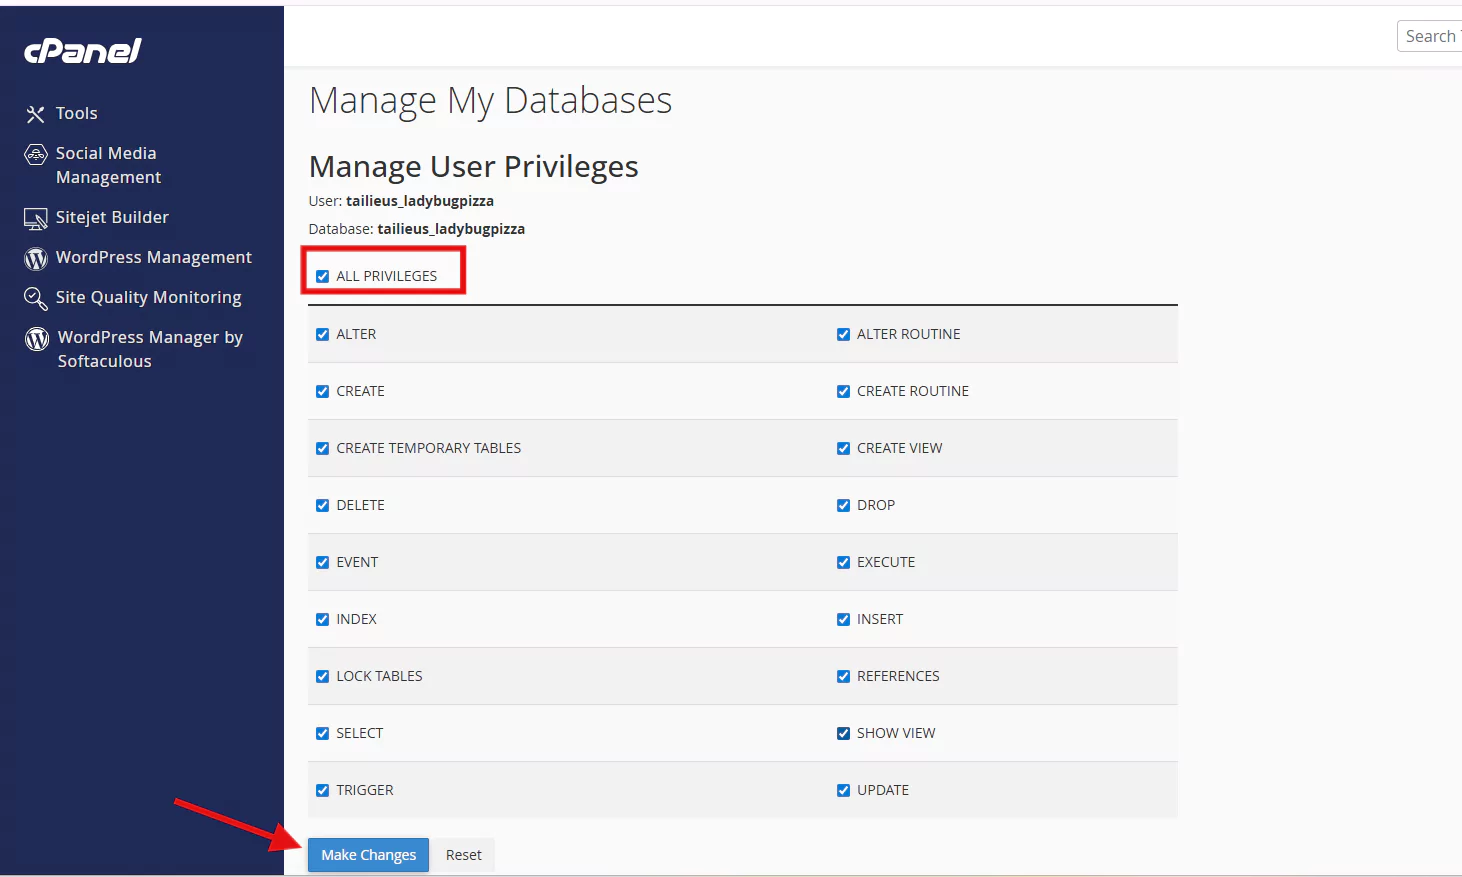This screenshot has height=877, width=1462.
Task: Click the LOCK TABLES label
Action: click(x=380, y=676)
